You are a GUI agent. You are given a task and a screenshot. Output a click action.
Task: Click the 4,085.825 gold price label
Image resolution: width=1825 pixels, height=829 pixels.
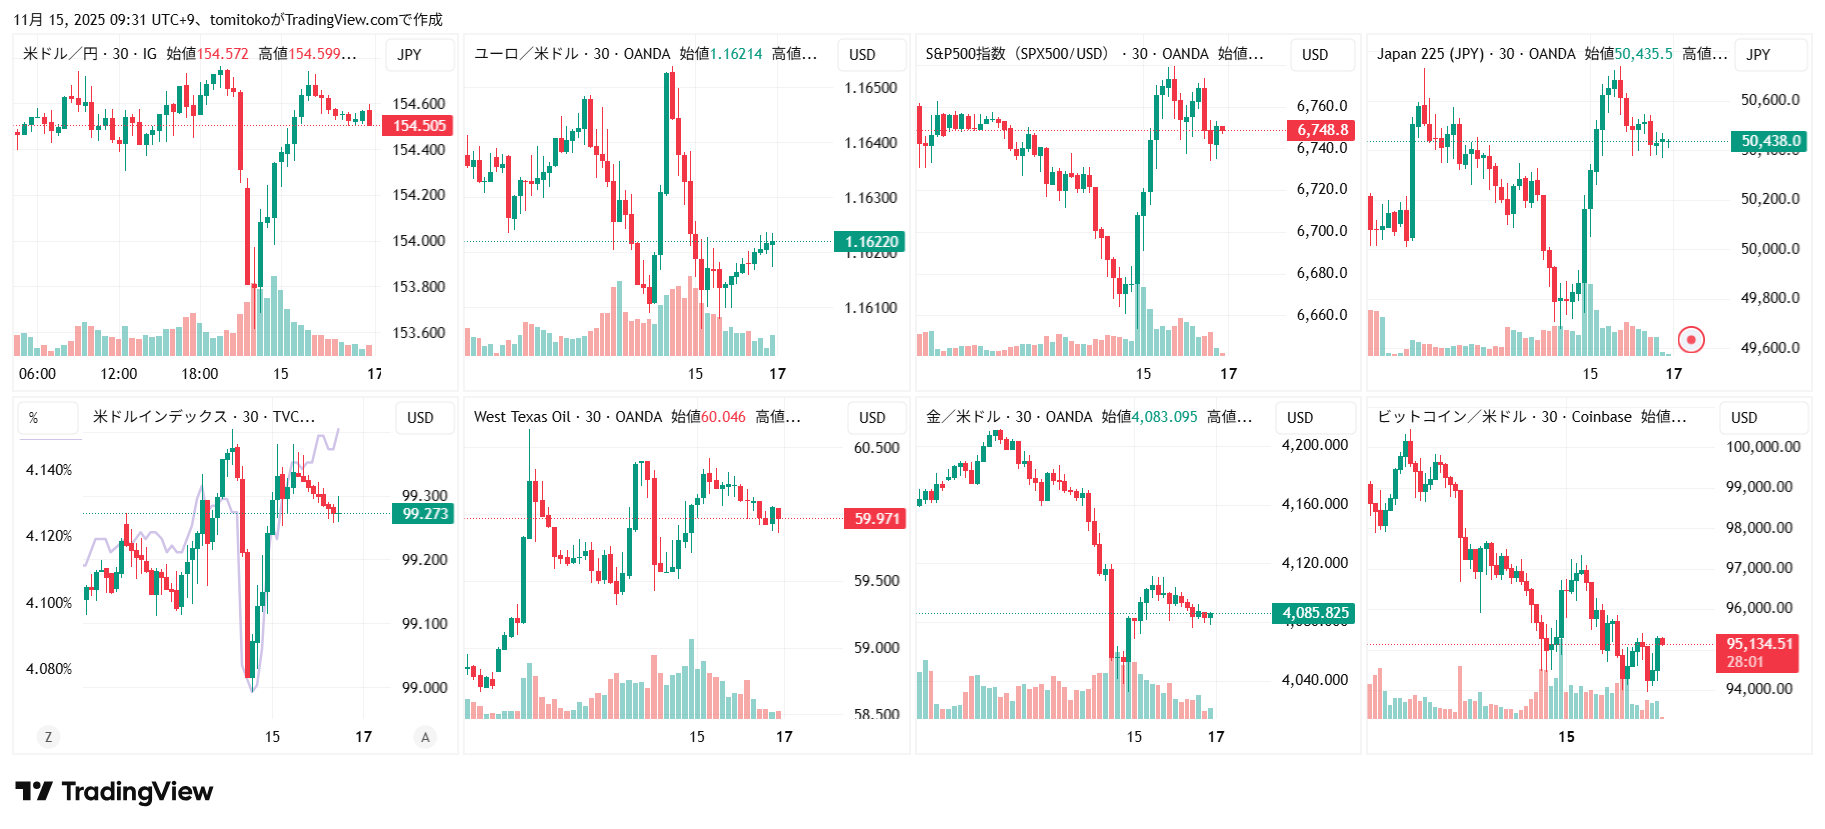(1315, 613)
